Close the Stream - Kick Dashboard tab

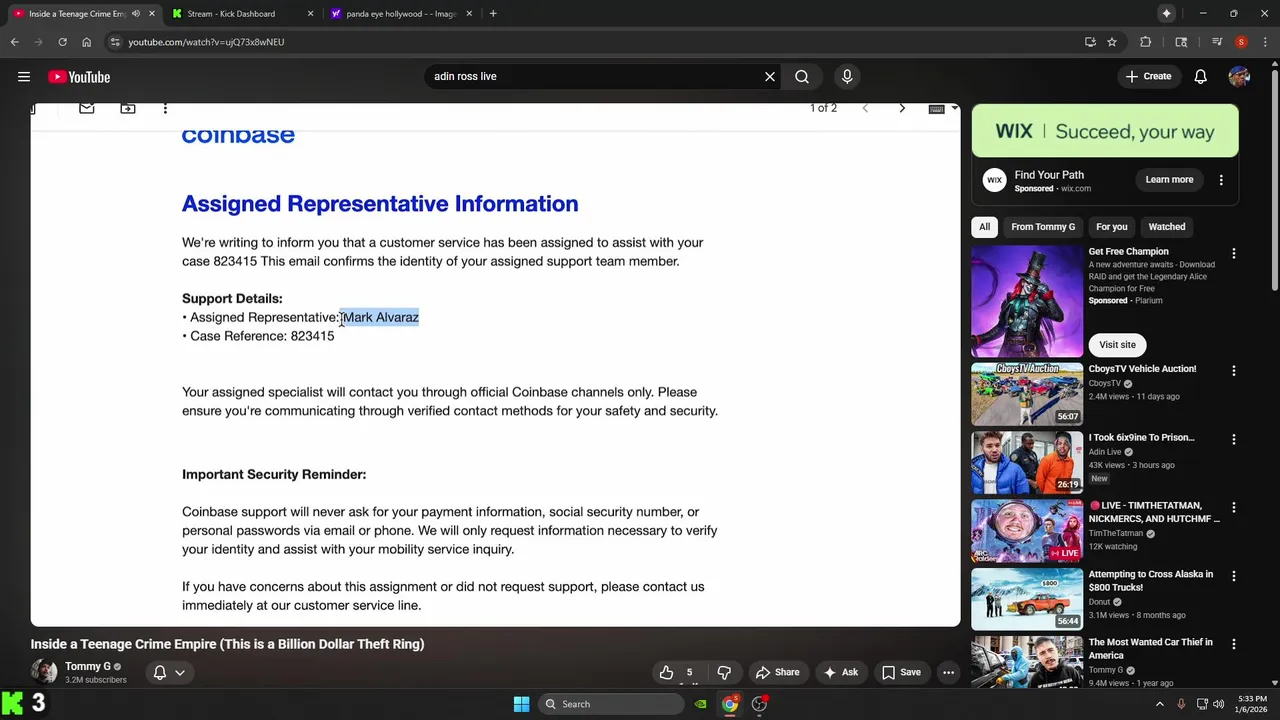click(310, 14)
